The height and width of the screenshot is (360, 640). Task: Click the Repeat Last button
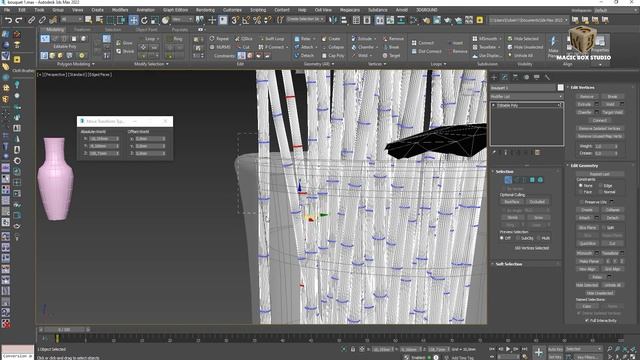coord(600,174)
